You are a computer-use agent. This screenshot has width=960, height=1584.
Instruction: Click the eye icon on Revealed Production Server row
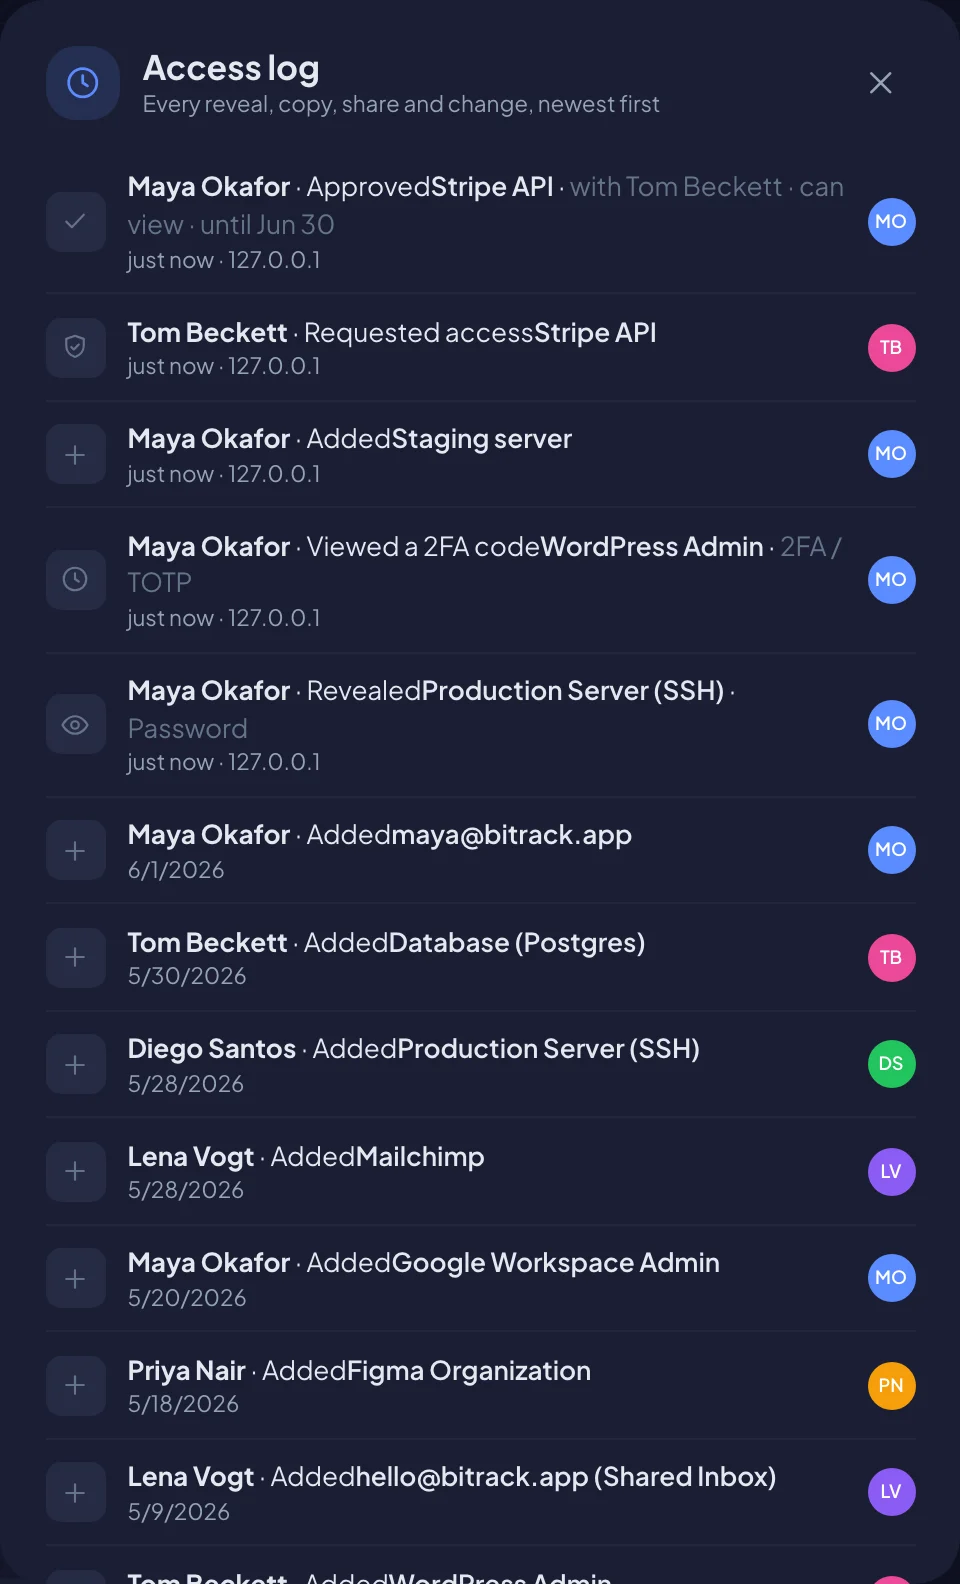pyautogui.click(x=76, y=725)
